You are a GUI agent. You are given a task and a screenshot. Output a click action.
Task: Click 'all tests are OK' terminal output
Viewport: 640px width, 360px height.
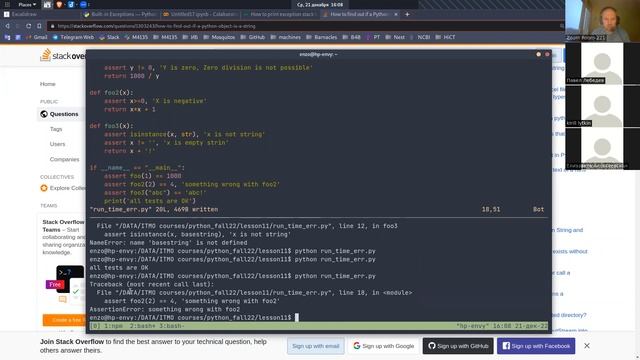(x=119, y=268)
